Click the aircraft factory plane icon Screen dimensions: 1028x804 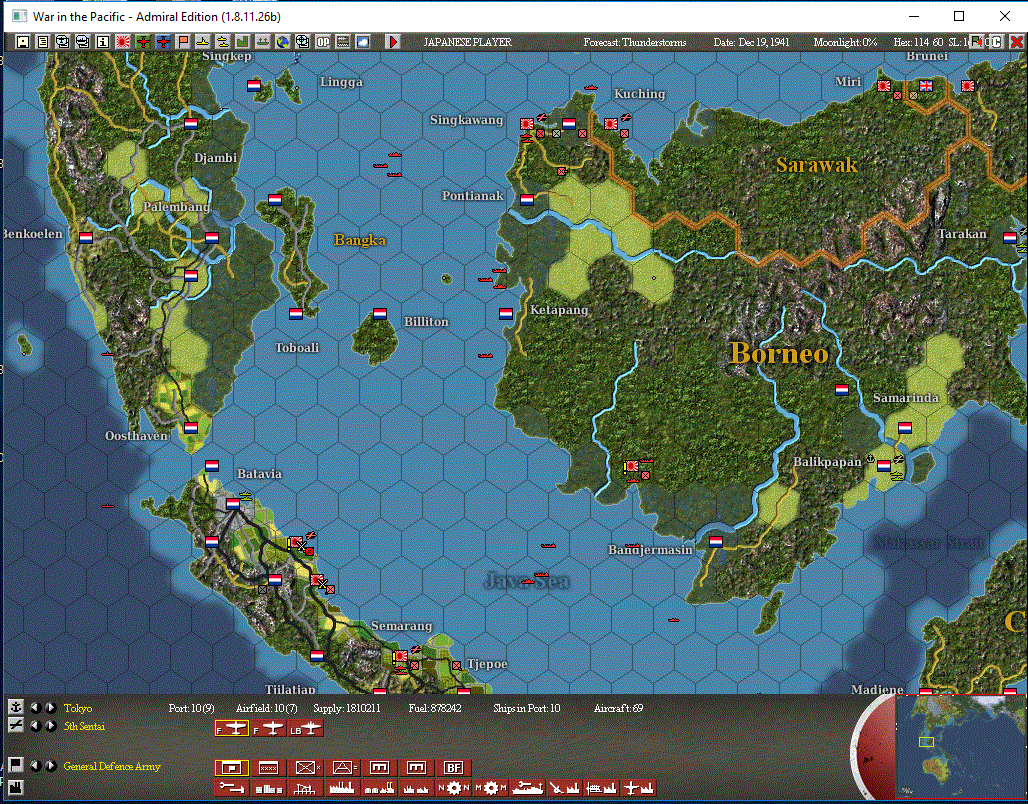tap(639, 788)
